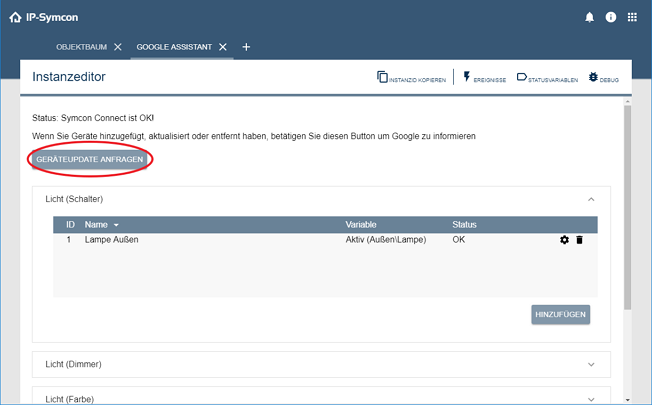The width and height of the screenshot is (652, 405).
Task: Click the IP-Symcon home icon
Action: [x=15, y=17]
